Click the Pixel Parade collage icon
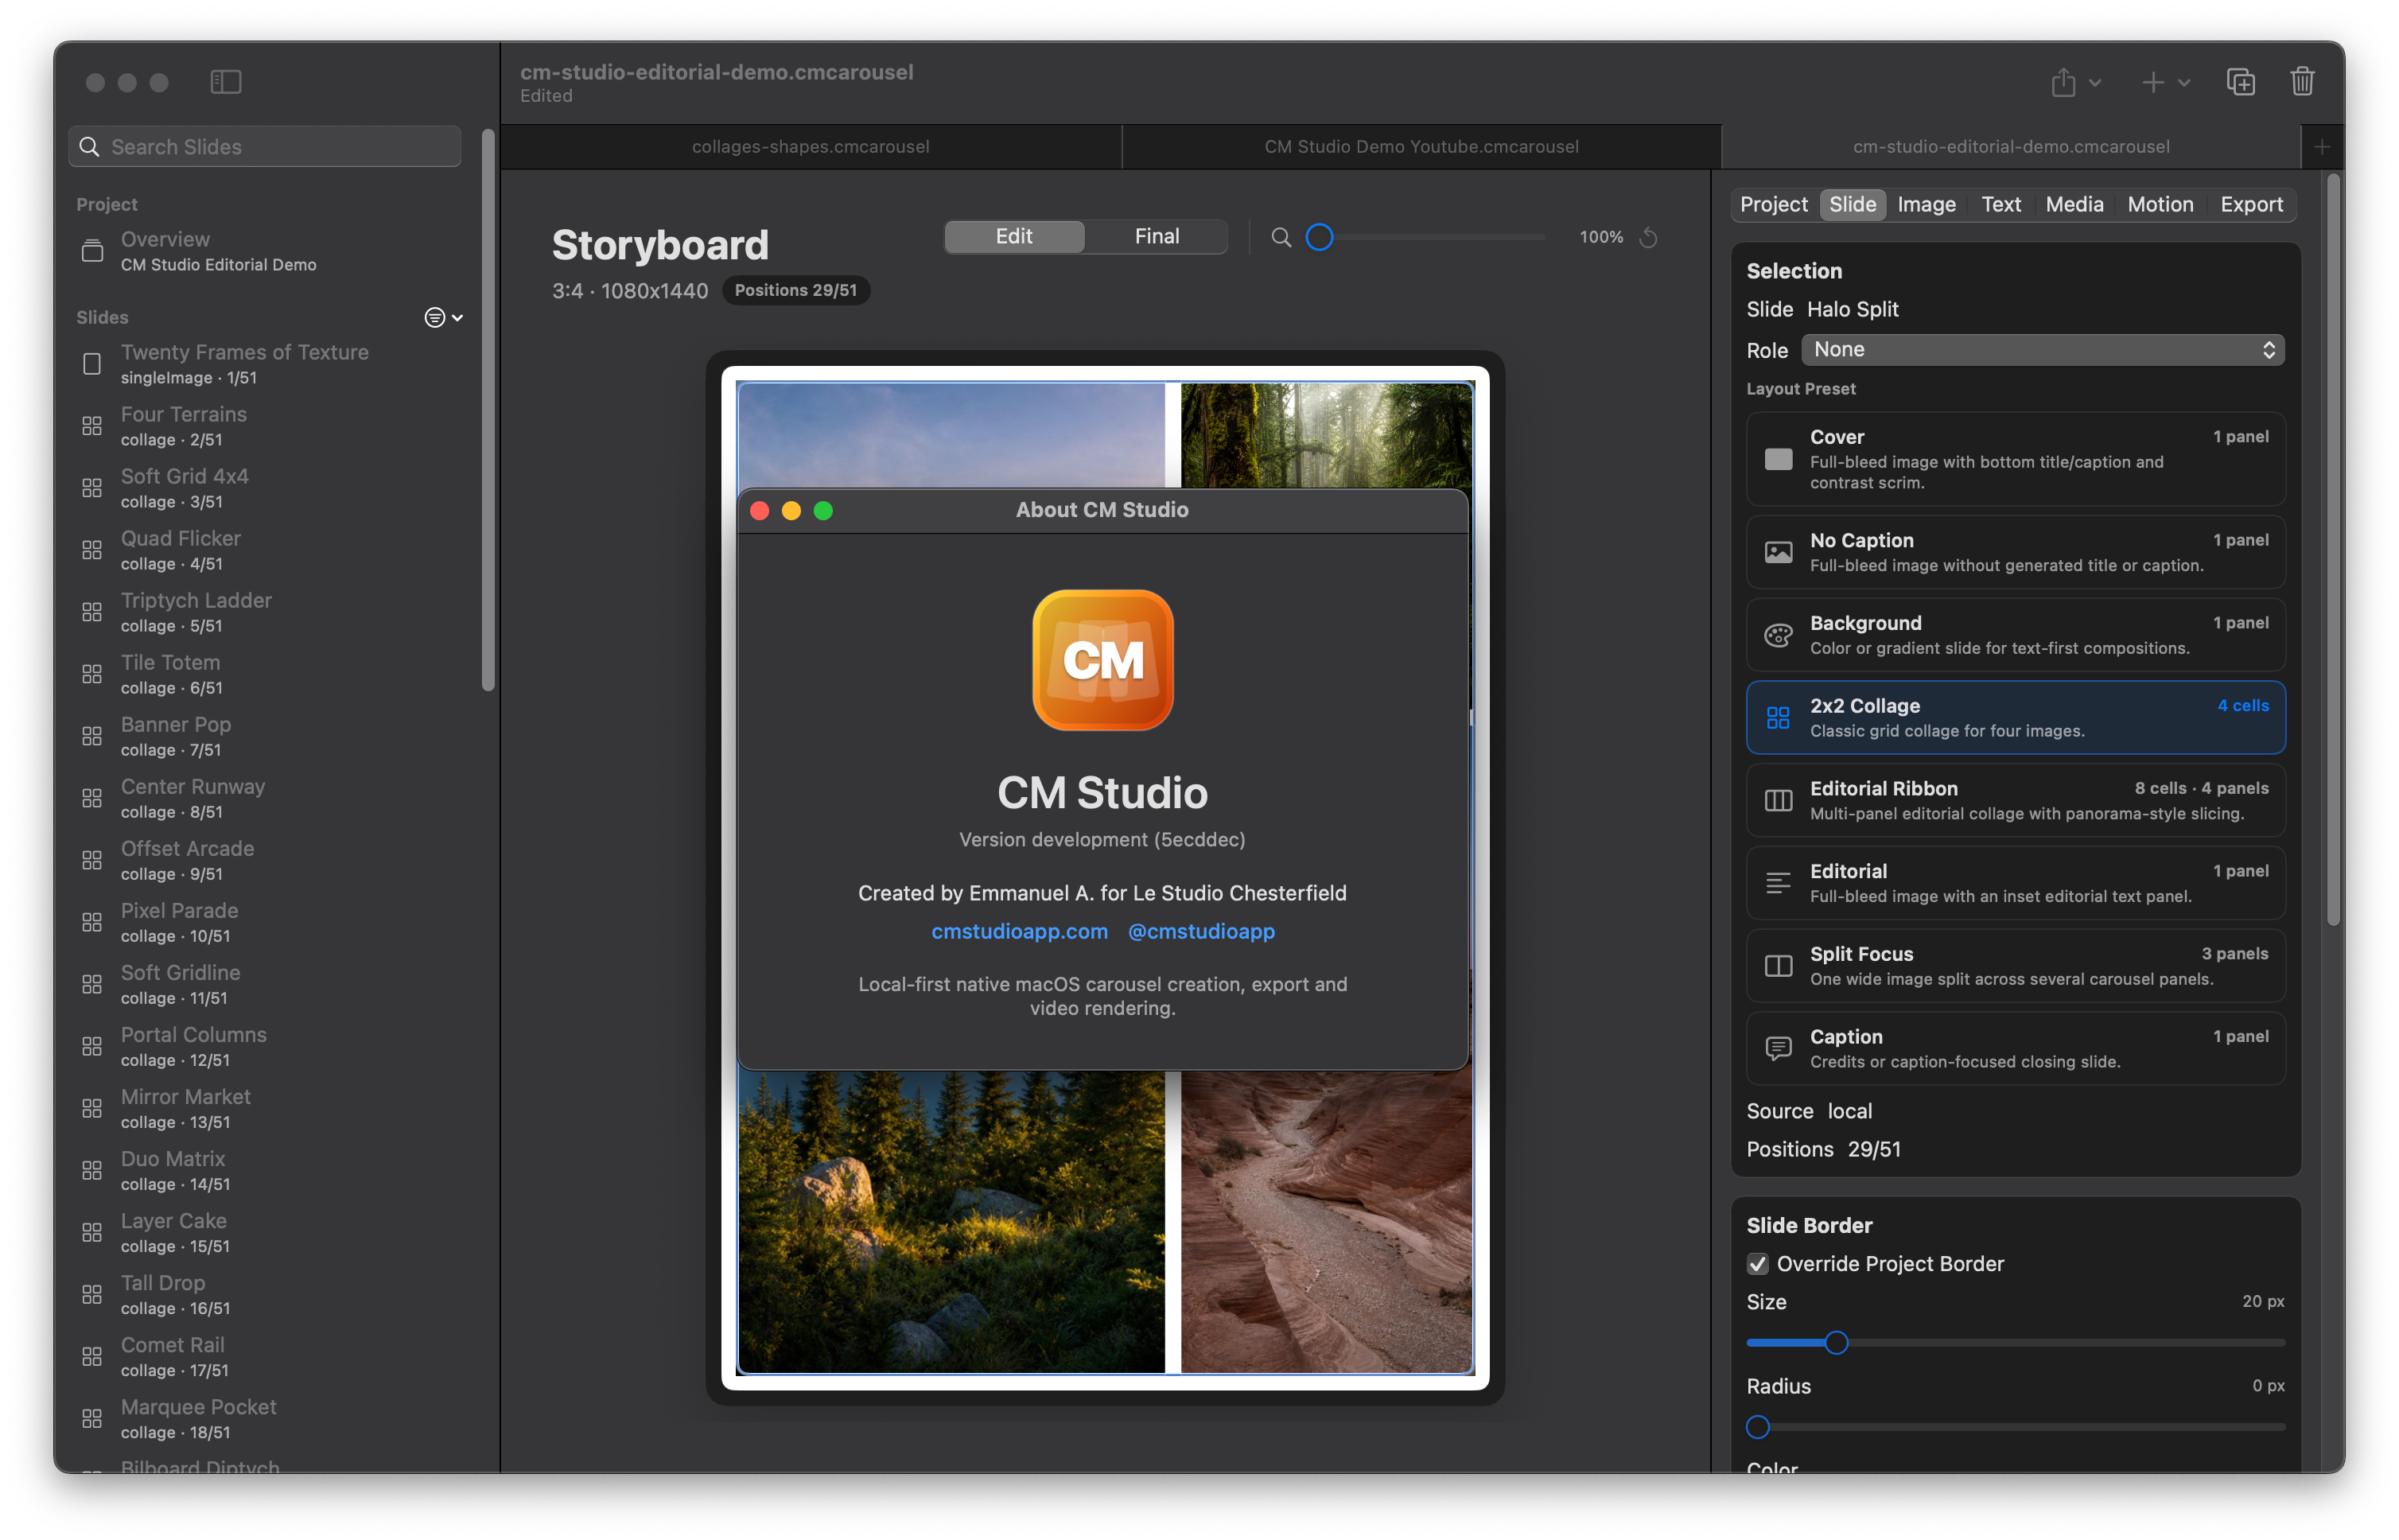The width and height of the screenshot is (2399, 1540). 92,922
